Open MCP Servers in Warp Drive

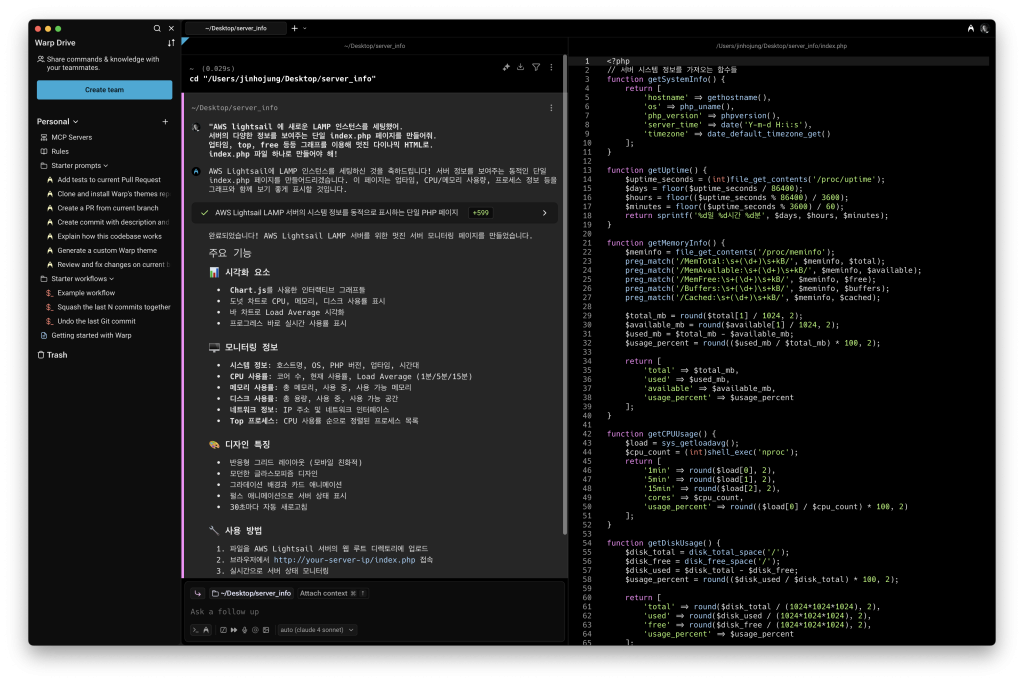tap(72, 137)
